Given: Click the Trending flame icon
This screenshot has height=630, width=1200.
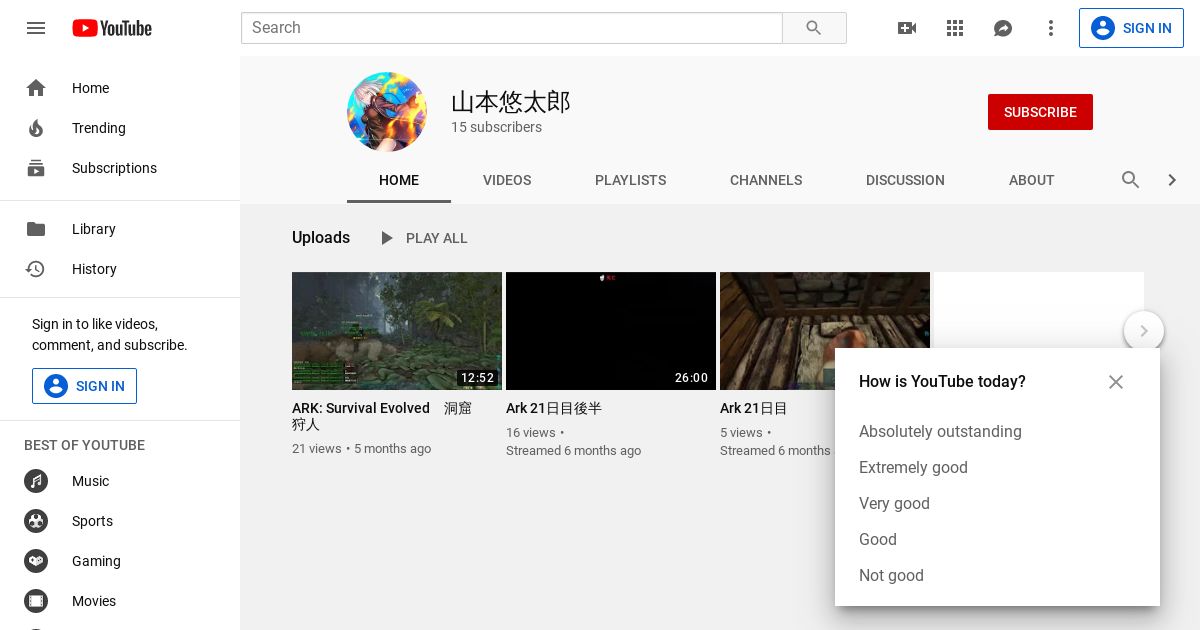Looking at the screenshot, I should point(36,128).
